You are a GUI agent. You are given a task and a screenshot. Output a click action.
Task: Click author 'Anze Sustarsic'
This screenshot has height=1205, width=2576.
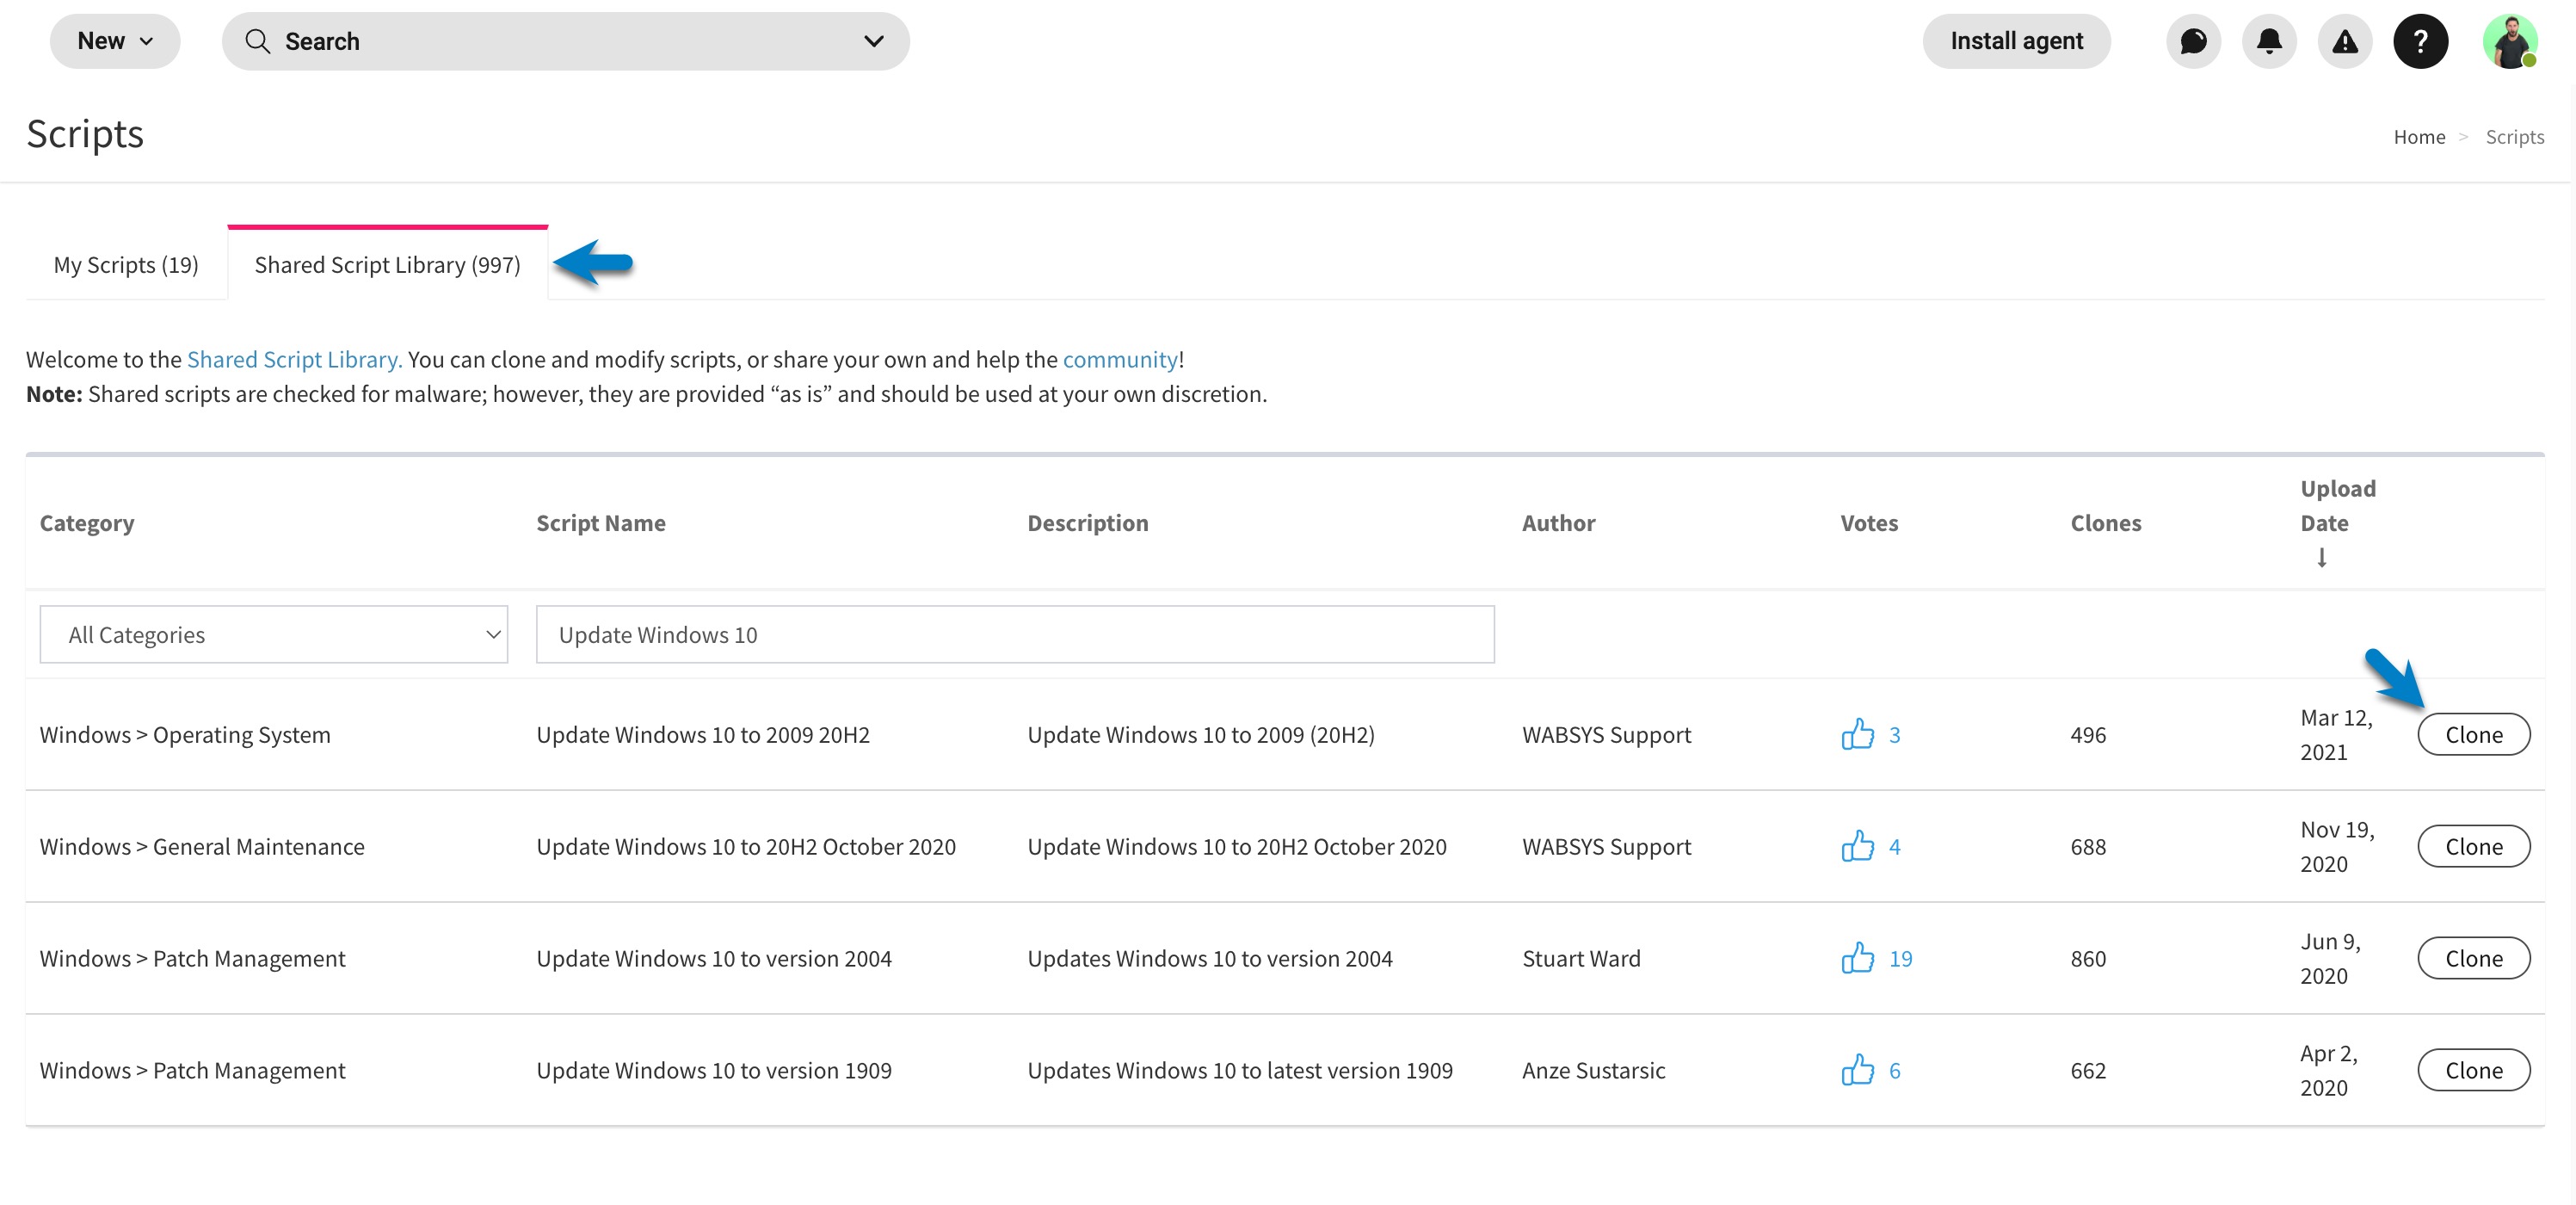click(x=1593, y=1071)
